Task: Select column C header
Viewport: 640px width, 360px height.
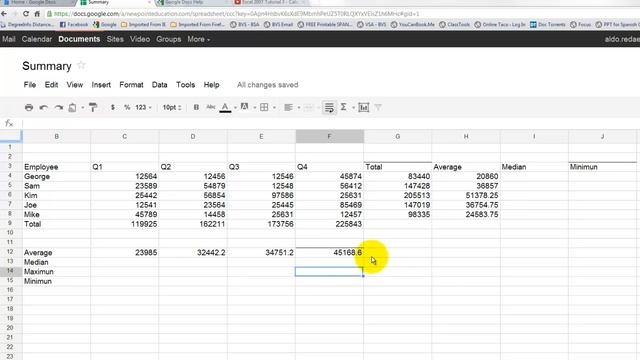Action: (124, 136)
